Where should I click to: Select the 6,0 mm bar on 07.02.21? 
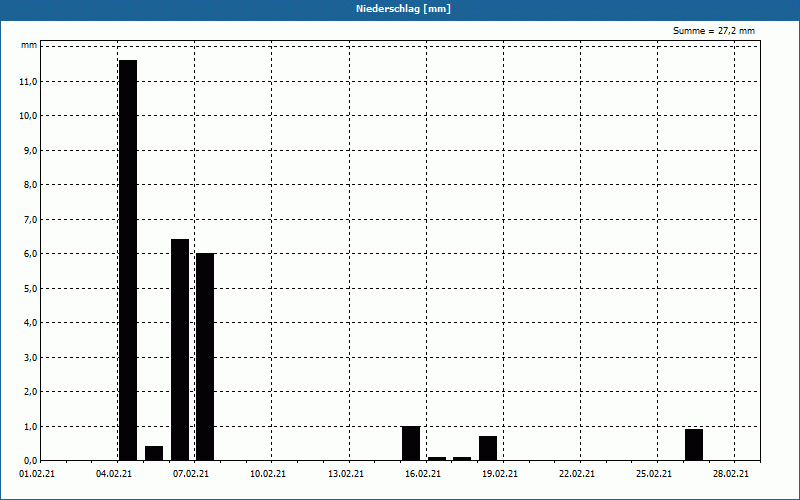(x=205, y=357)
